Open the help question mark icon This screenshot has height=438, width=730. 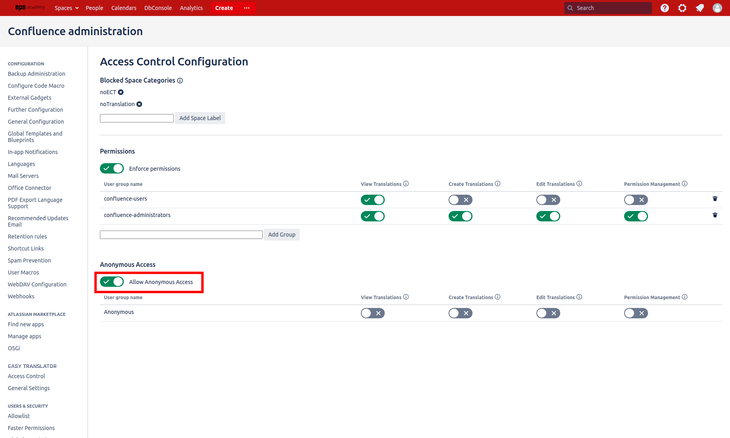point(665,8)
